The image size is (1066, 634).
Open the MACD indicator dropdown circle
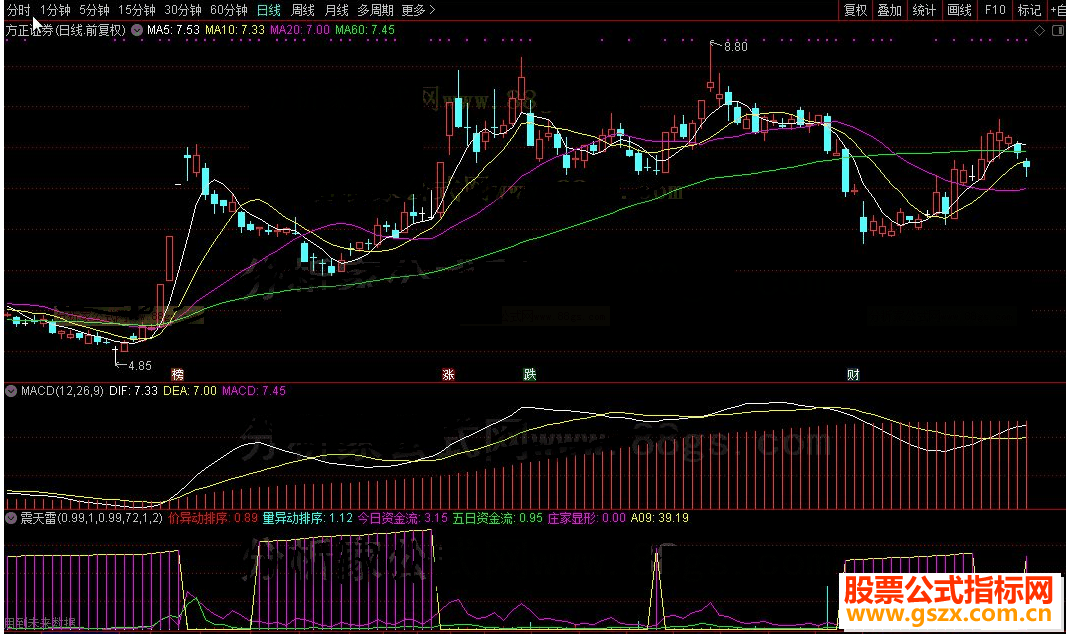11,391
